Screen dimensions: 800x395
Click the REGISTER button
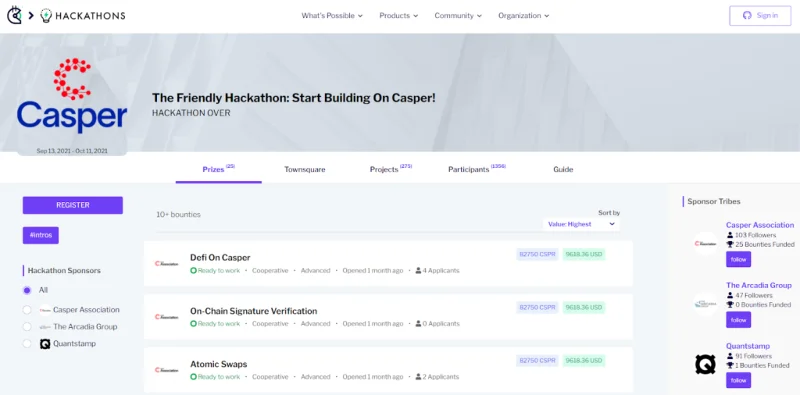point(72,205)
